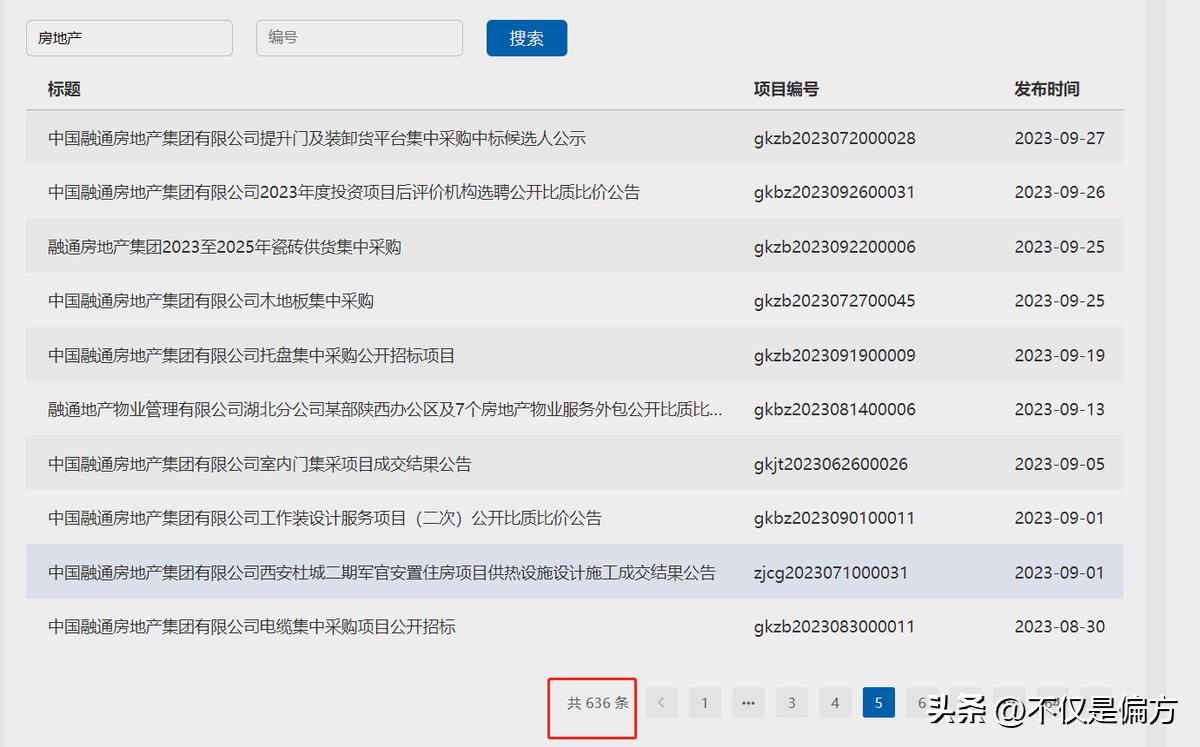Screen dimensions: 1200x747
Task: Open the 托盘集中采购公开招标项目 listing
Action: click(252, 356)
